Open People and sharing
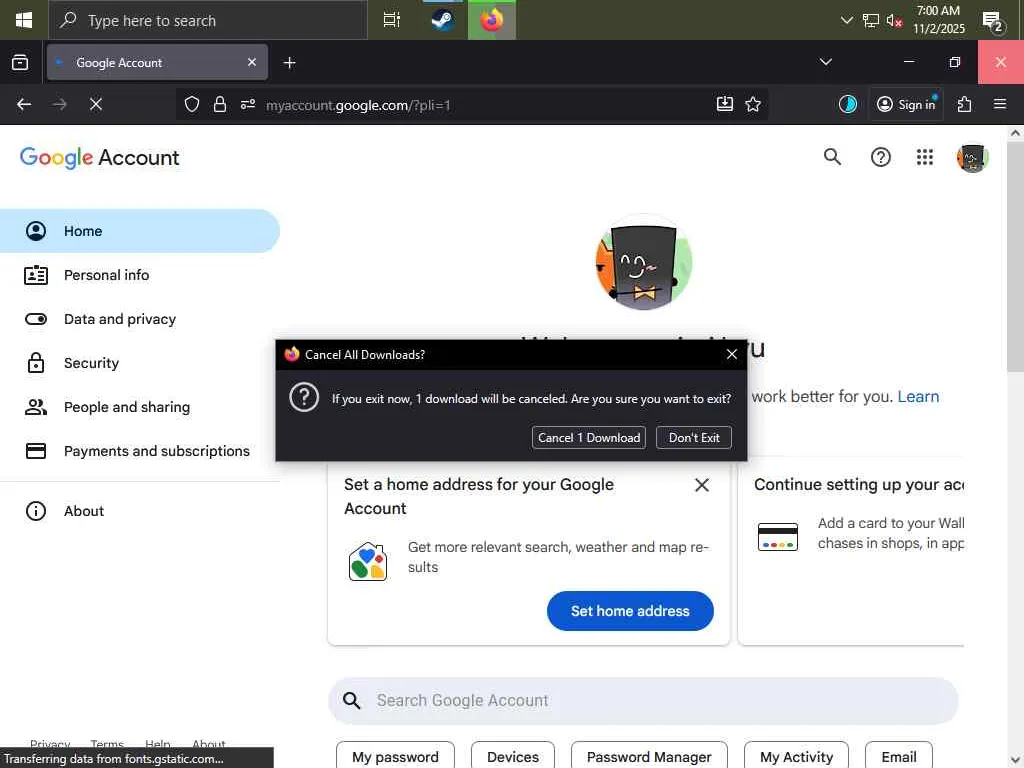1024x768 pixels. [140, 407]
